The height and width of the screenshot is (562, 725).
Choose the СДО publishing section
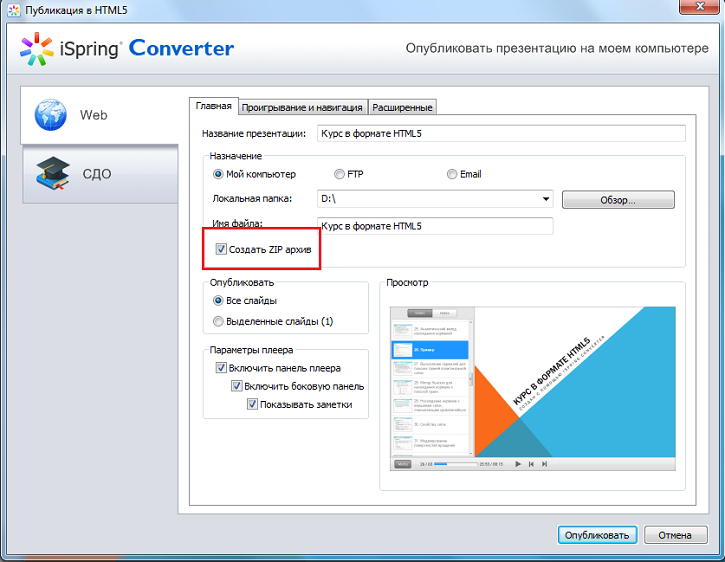pyautogui.click(x=100, y=174)
